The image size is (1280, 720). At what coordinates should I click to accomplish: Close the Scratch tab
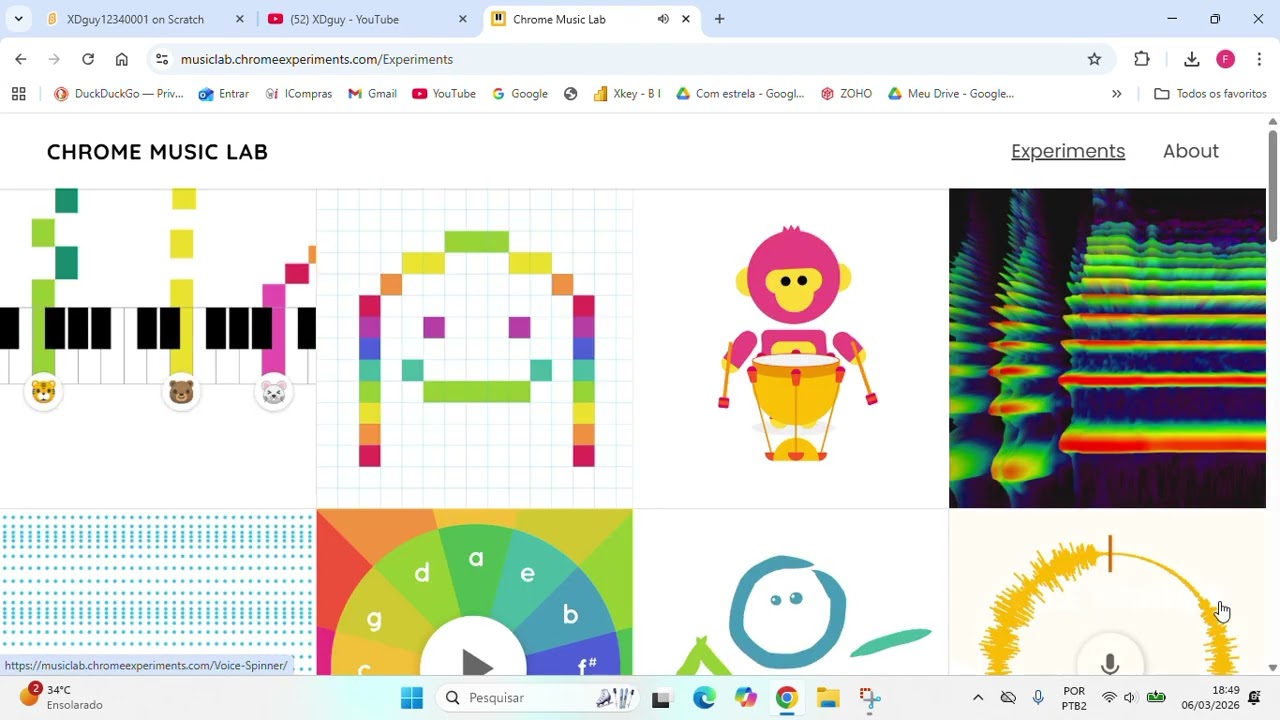coord(239,19)
